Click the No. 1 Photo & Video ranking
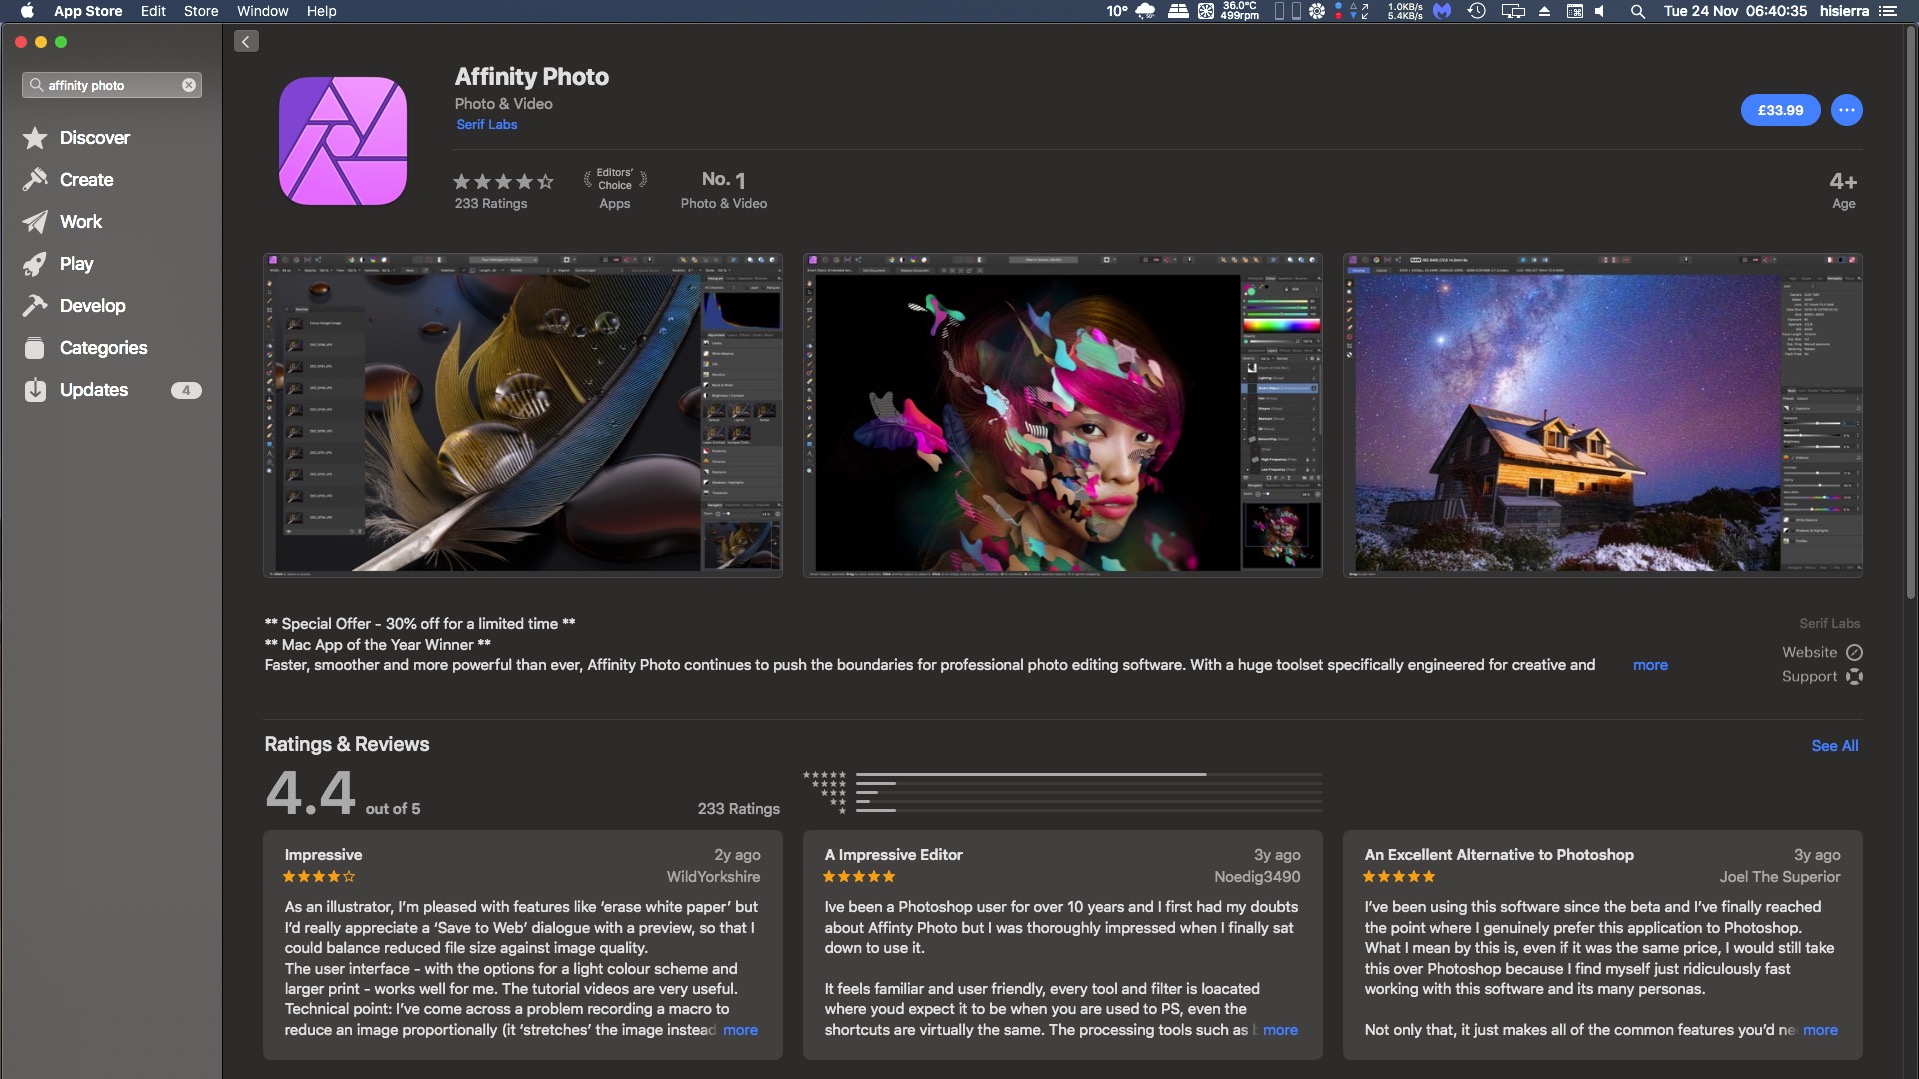 click(724, 190)
